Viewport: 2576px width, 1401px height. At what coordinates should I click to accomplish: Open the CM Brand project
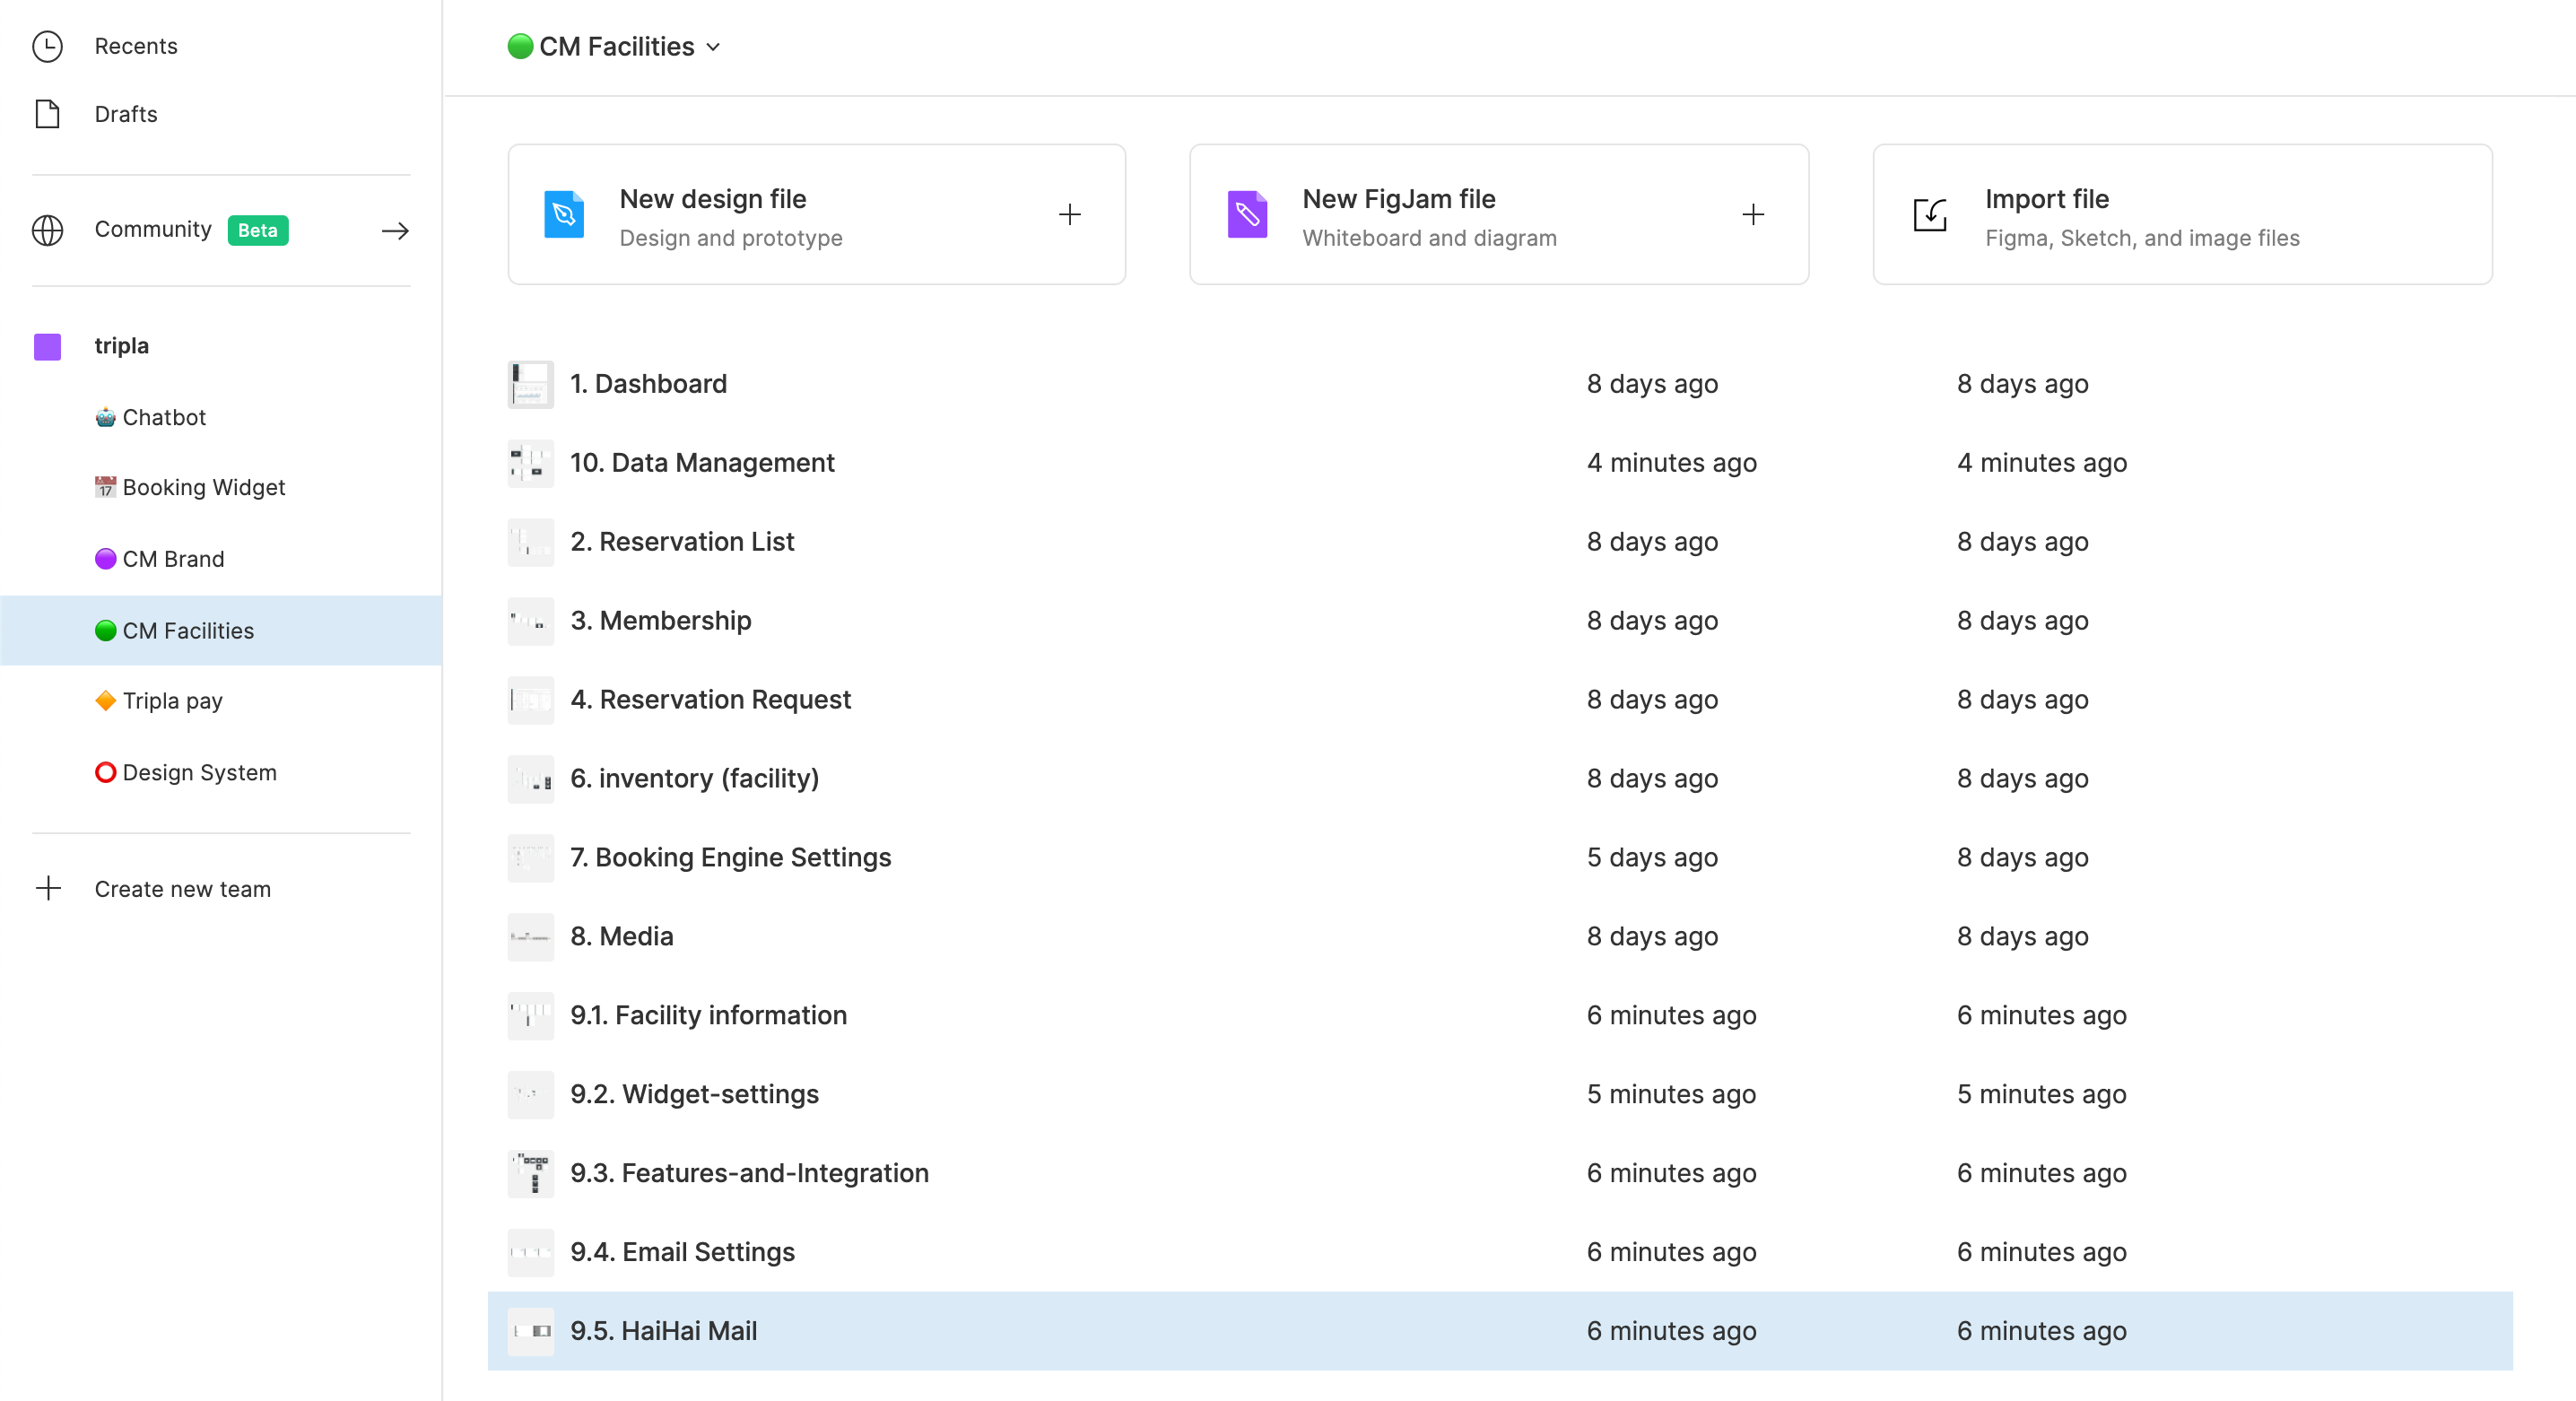tap(173, 559)
